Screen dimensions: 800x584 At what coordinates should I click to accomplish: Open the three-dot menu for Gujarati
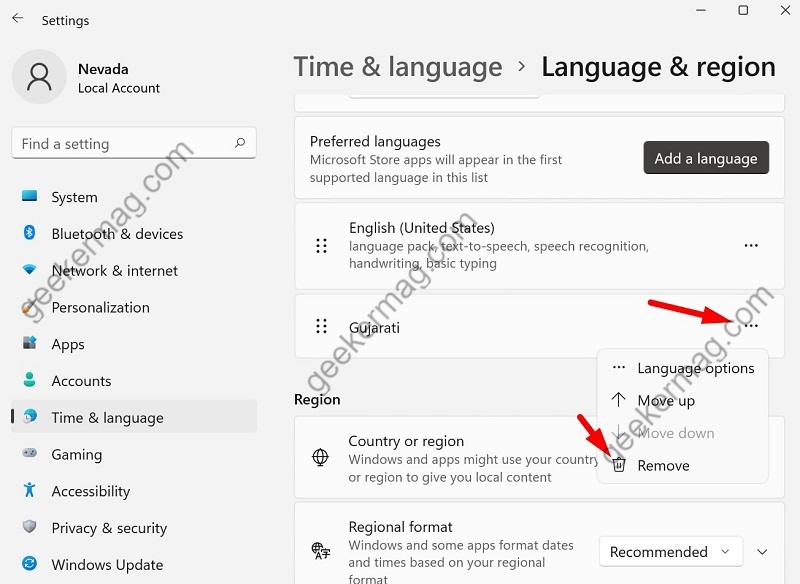pyautogui.click(x=751, y=326)
